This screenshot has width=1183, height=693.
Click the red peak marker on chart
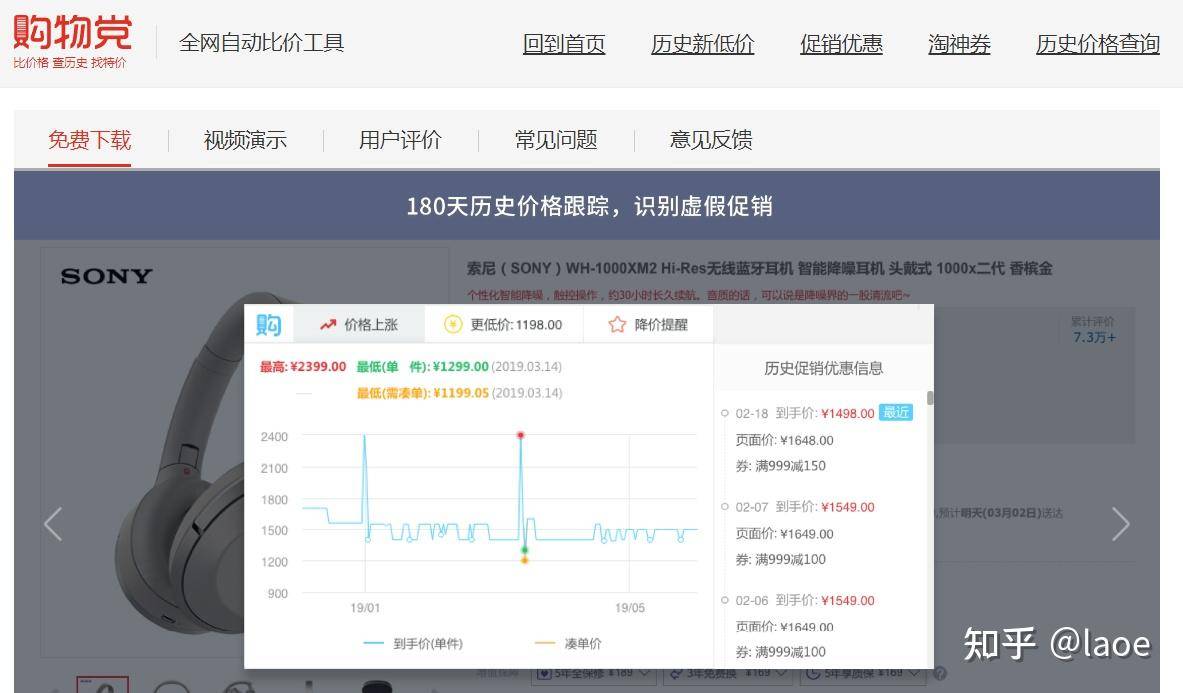click(x=521, y=435)
